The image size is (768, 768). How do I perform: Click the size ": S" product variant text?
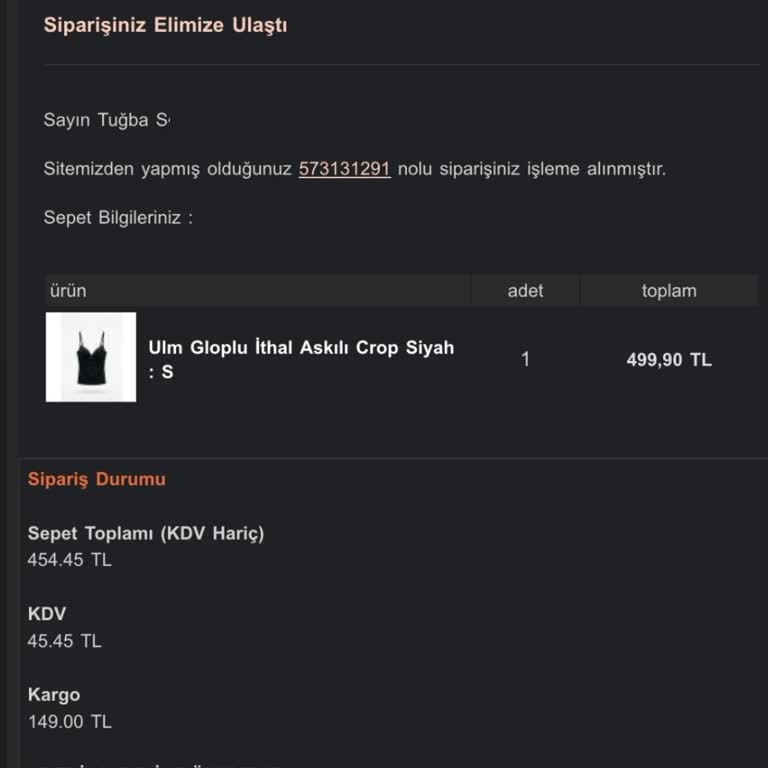(x=161, y=372)
